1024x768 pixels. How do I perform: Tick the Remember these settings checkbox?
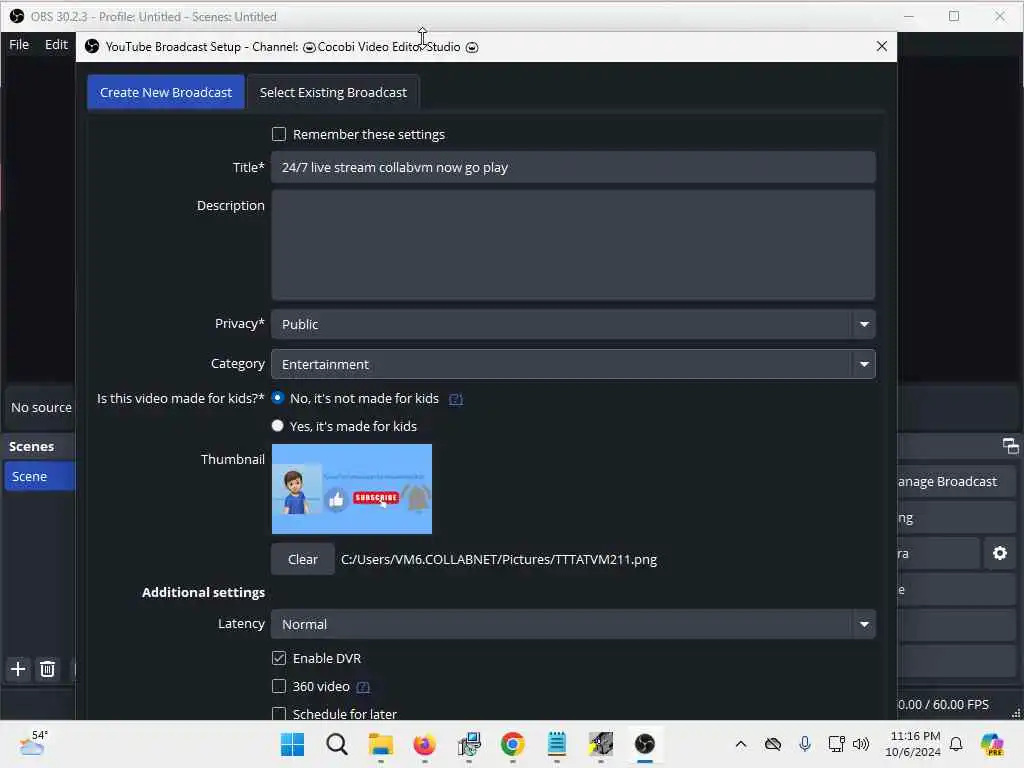[279, 134]
